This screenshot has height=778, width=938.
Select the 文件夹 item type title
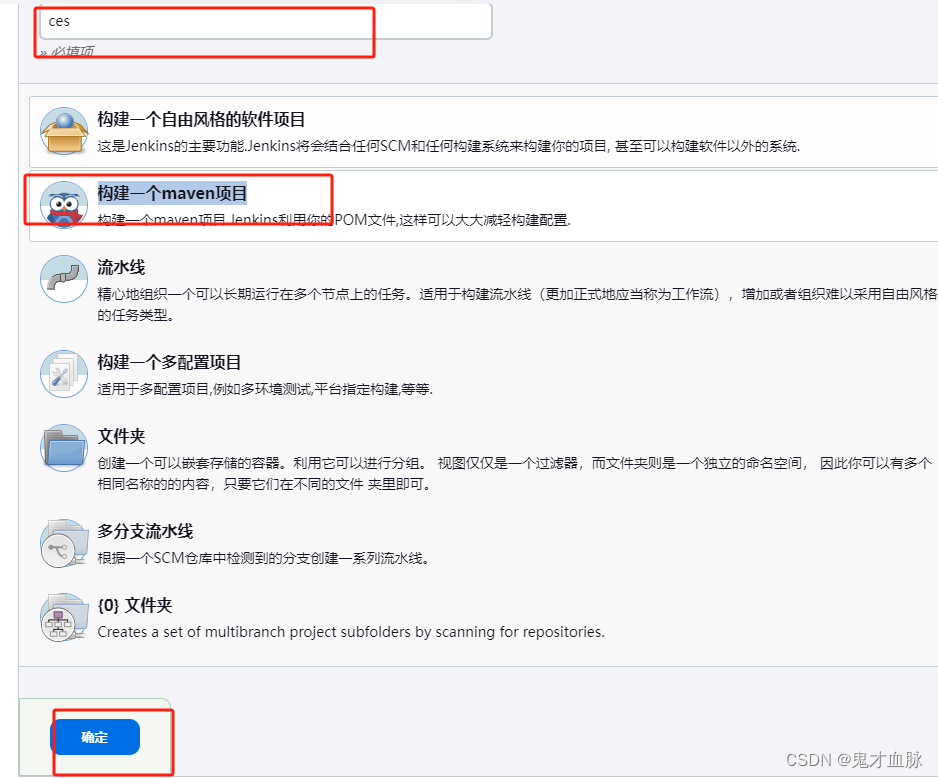pos(121,437)
